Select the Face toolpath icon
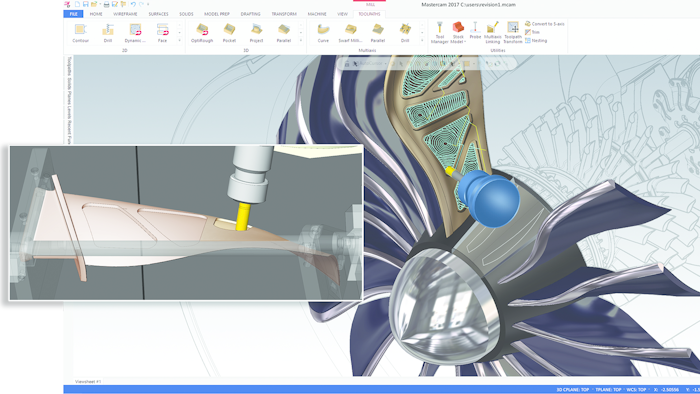 [162, 33]
